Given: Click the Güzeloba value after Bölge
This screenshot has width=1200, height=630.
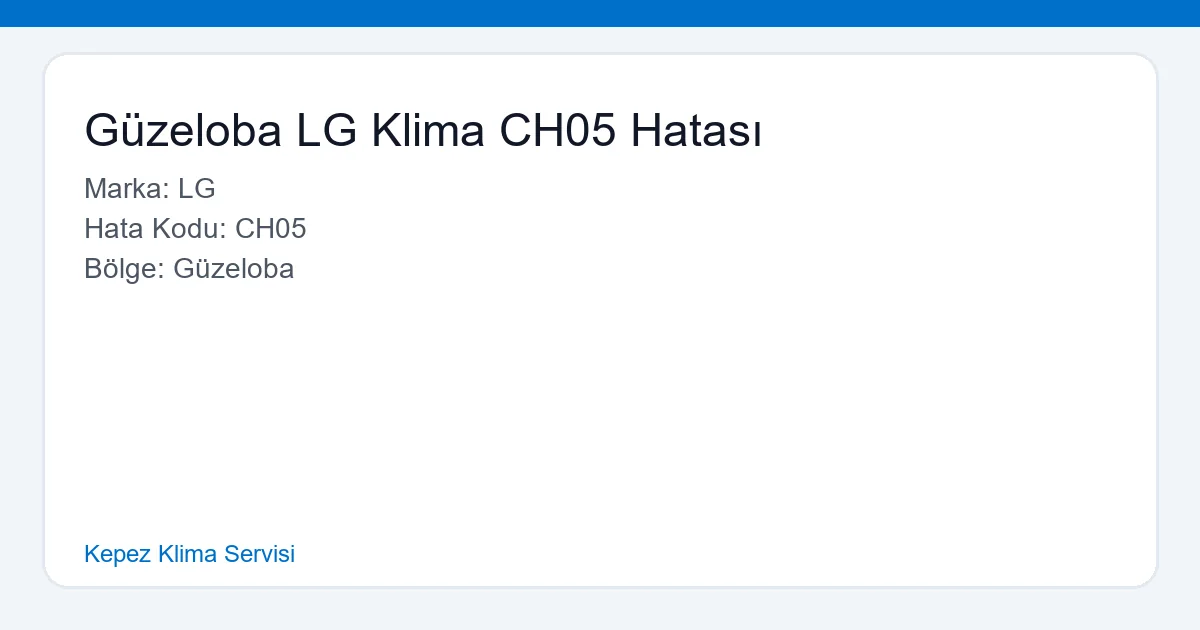Looking at the screenshot, I should (234, 269).
